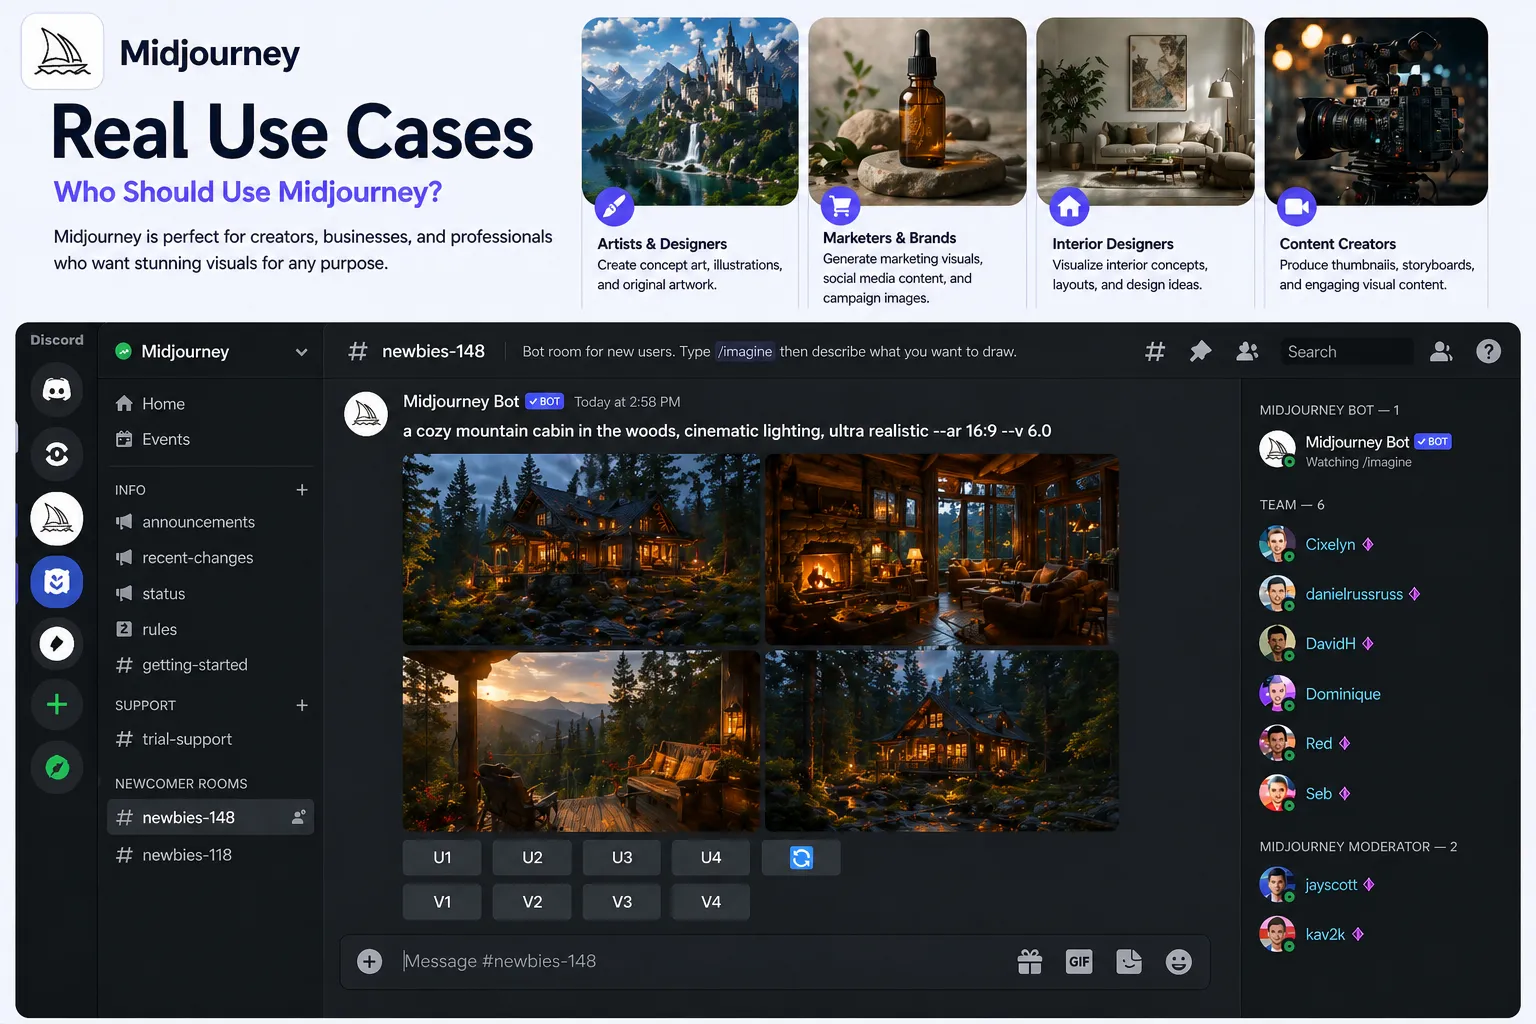This screenshot has width=1536, height=1024.
Task: Open the green compass Explore servers icon
Action: (x=57, y=767)
